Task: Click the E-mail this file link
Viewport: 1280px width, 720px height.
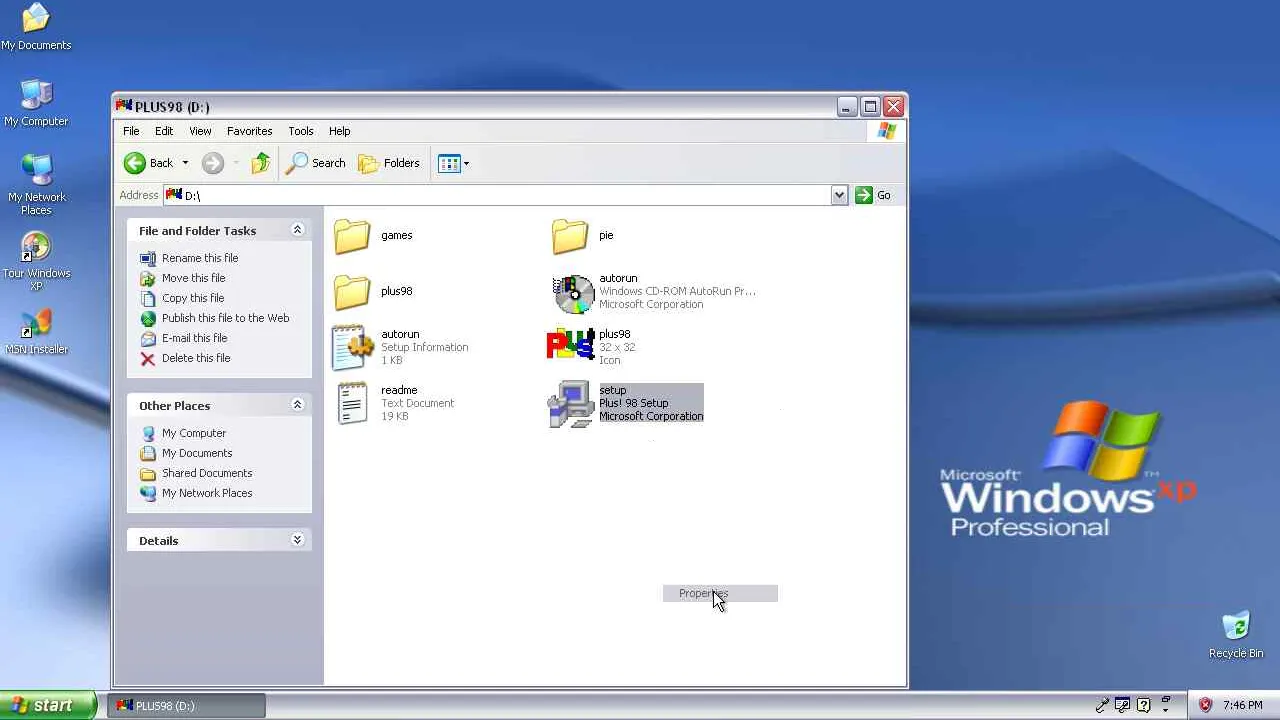Action: pyautogui.click(x=195, y=338)
